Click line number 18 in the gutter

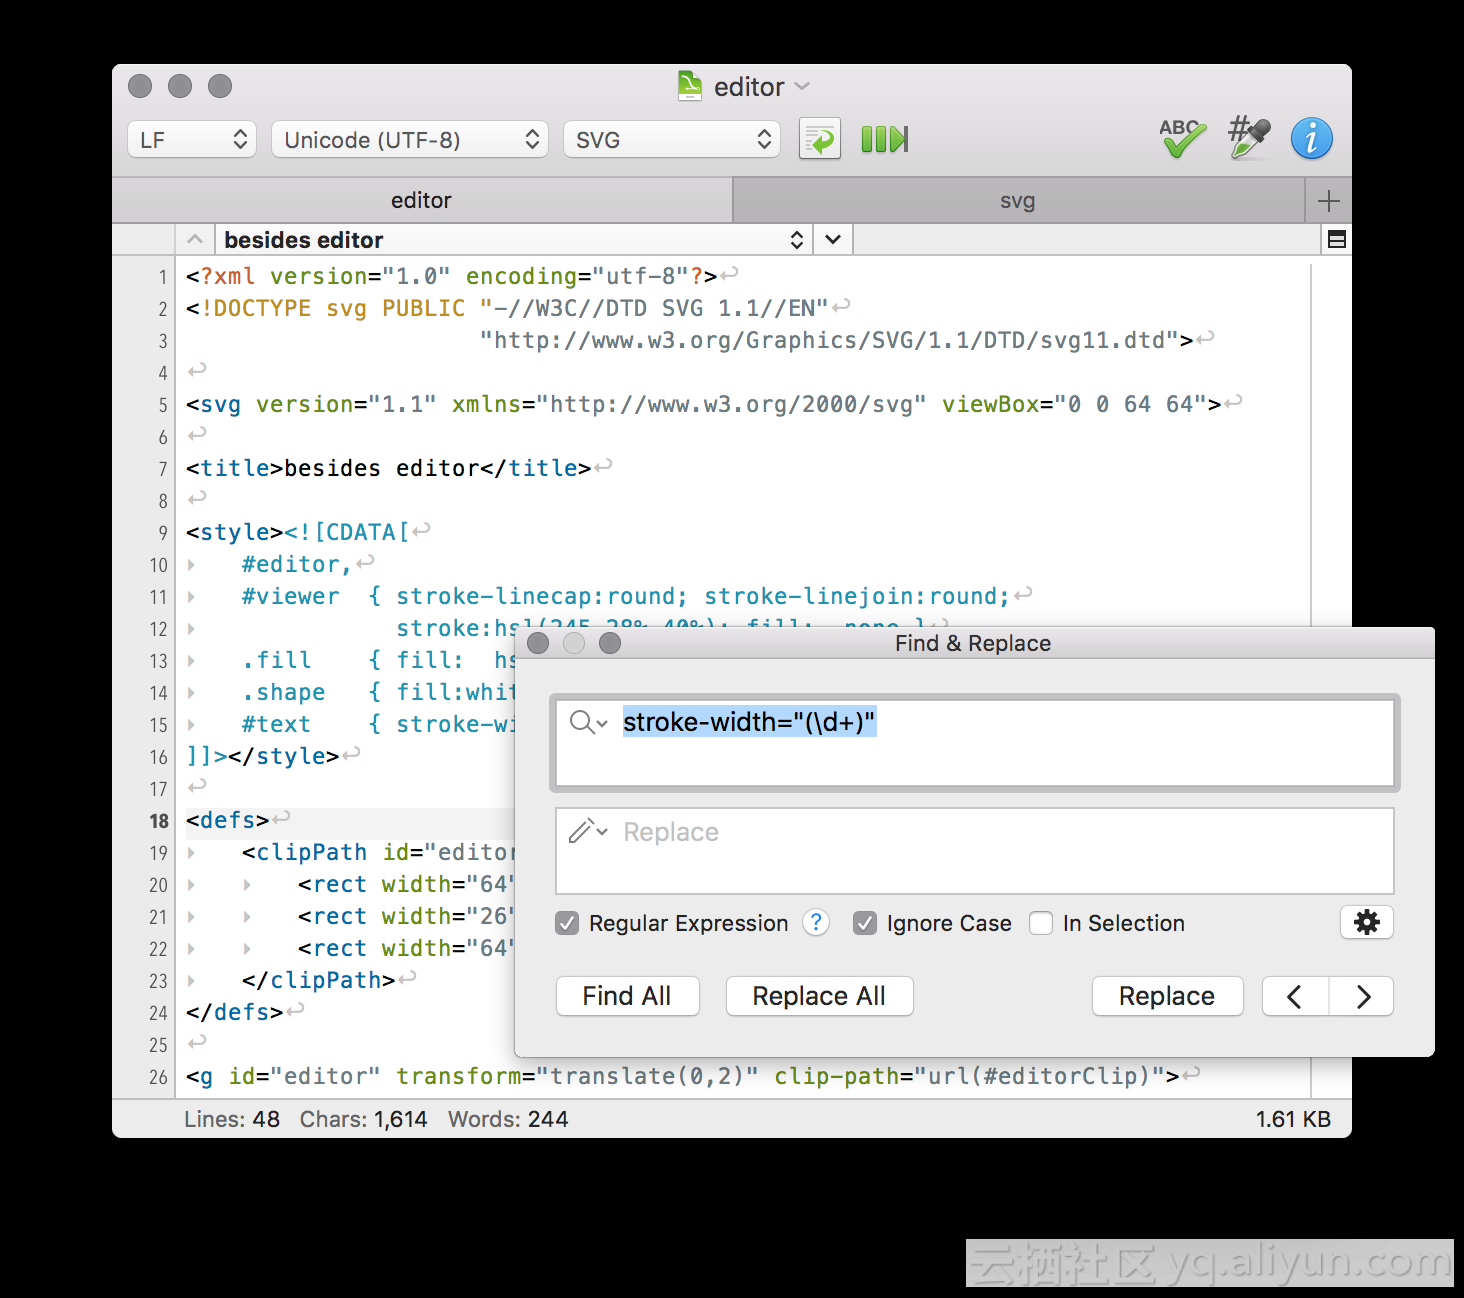(159, 821)
